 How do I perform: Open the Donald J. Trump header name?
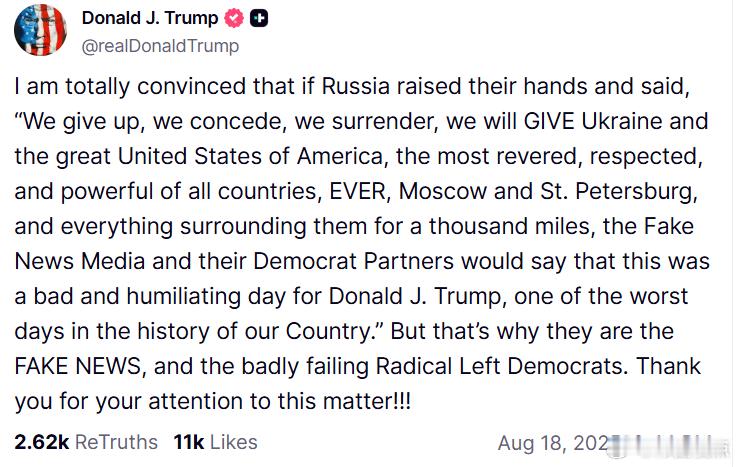pyautogui.click(x=150, y=18)
